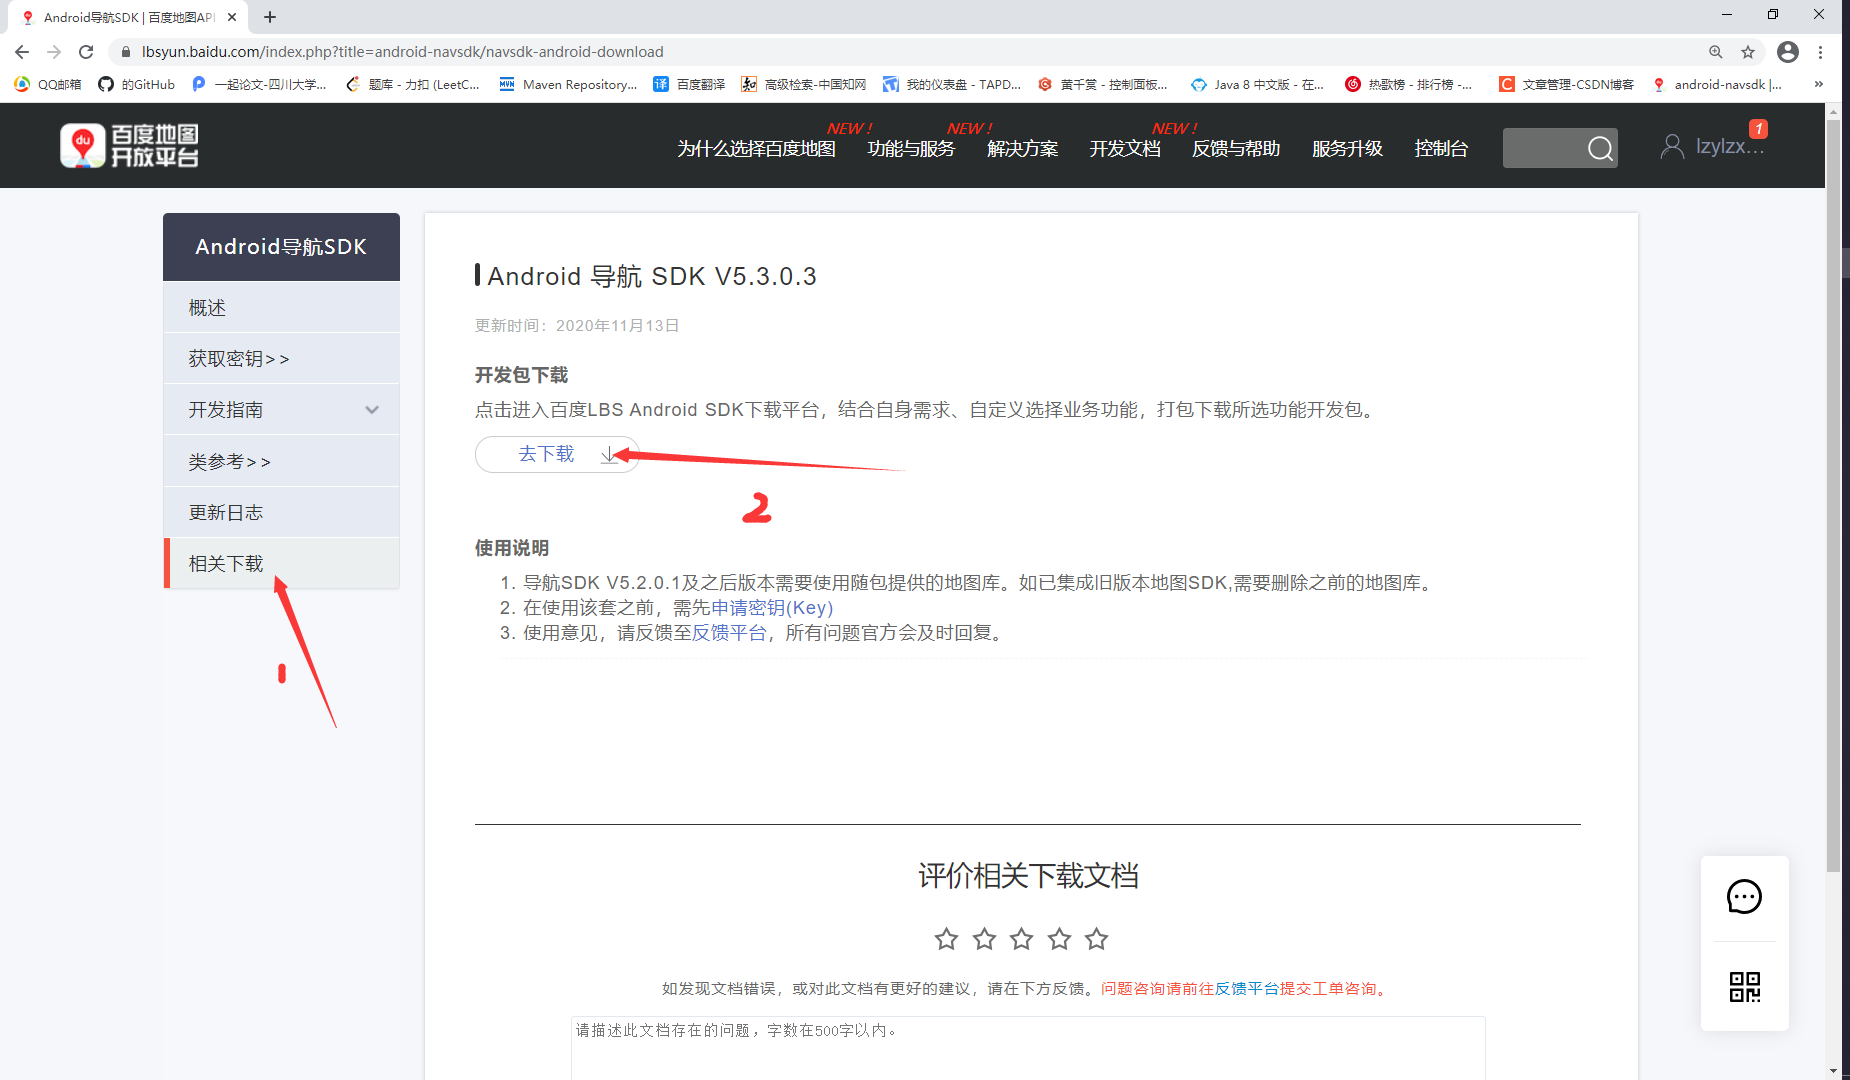1850x1080 pixels.
Task: Follow the 反馈平台 link in red notice
Action: (1247, 988)
